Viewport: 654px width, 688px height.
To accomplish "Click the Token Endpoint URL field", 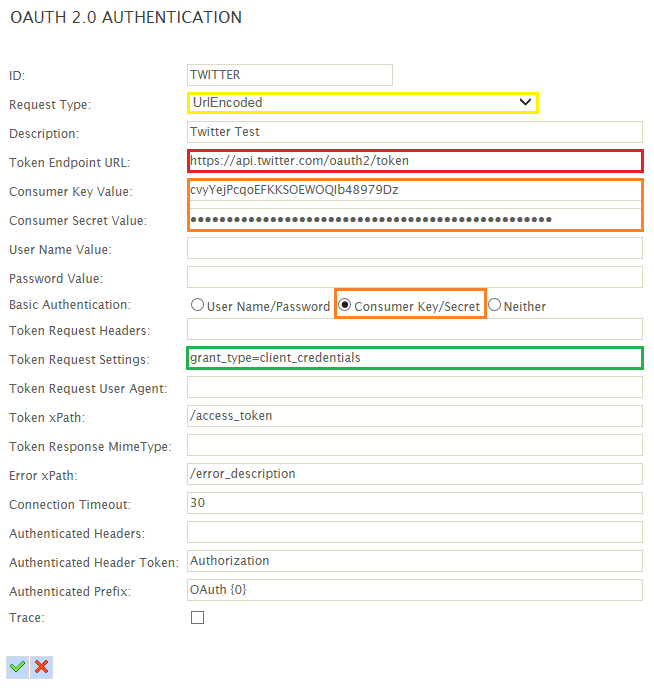I will tap(415, 161).
